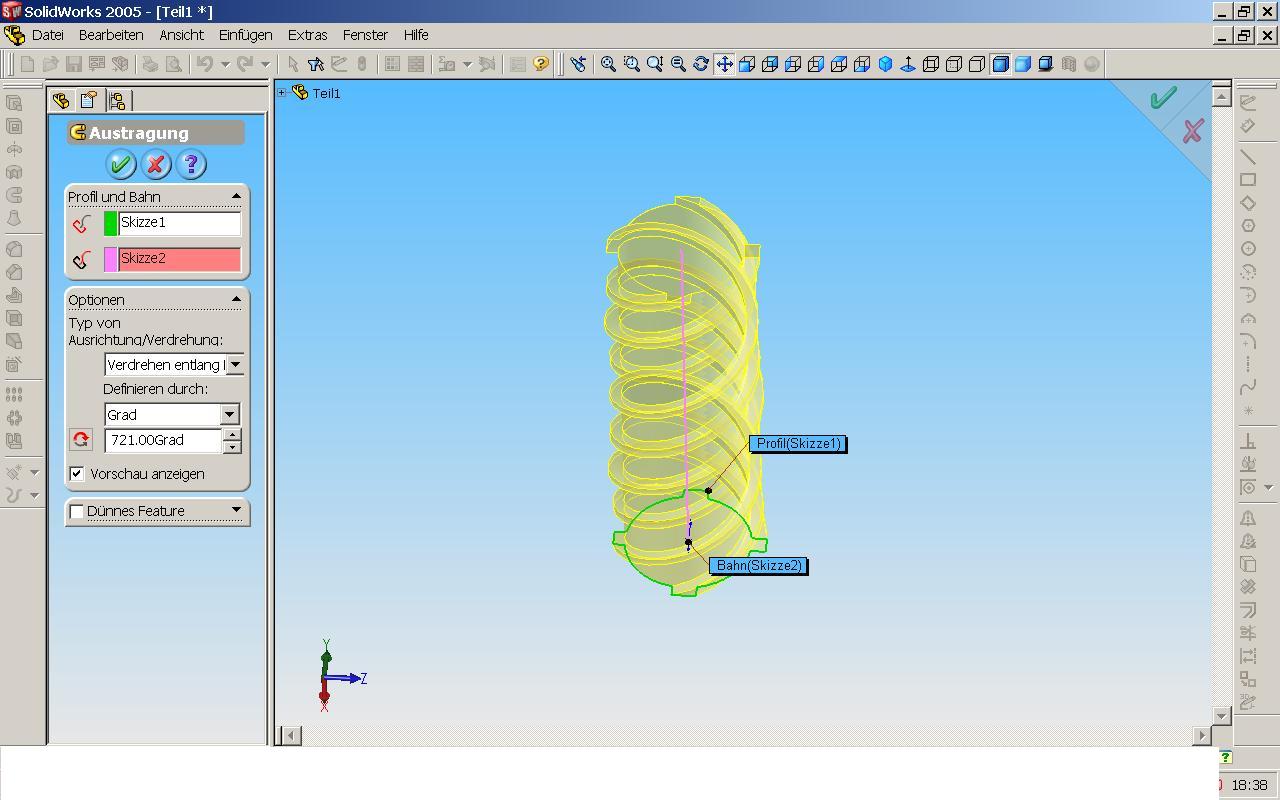Toggle the Vorschau anzeigen checkbox

coord(77,473)
